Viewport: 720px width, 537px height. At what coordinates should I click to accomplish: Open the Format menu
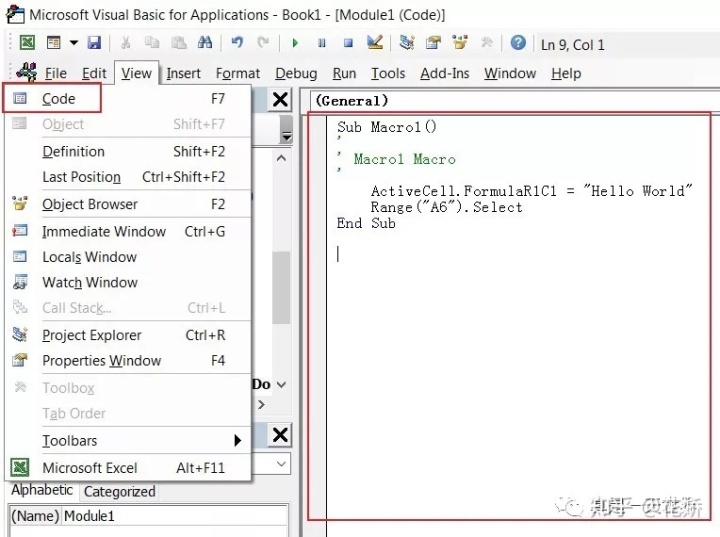click(238, 73)
